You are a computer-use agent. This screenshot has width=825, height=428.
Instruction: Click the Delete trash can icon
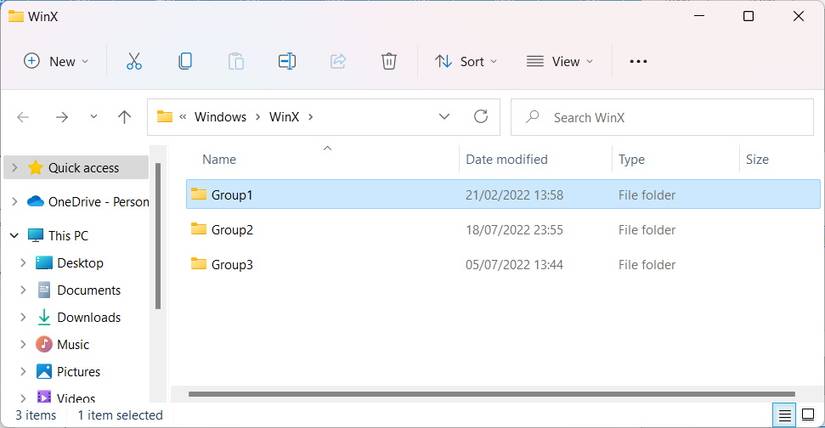click(389, 62)
